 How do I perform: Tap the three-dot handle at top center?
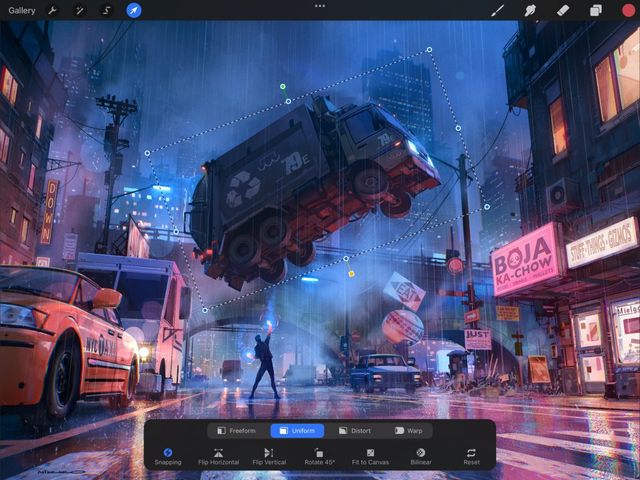tap(320, 6)
